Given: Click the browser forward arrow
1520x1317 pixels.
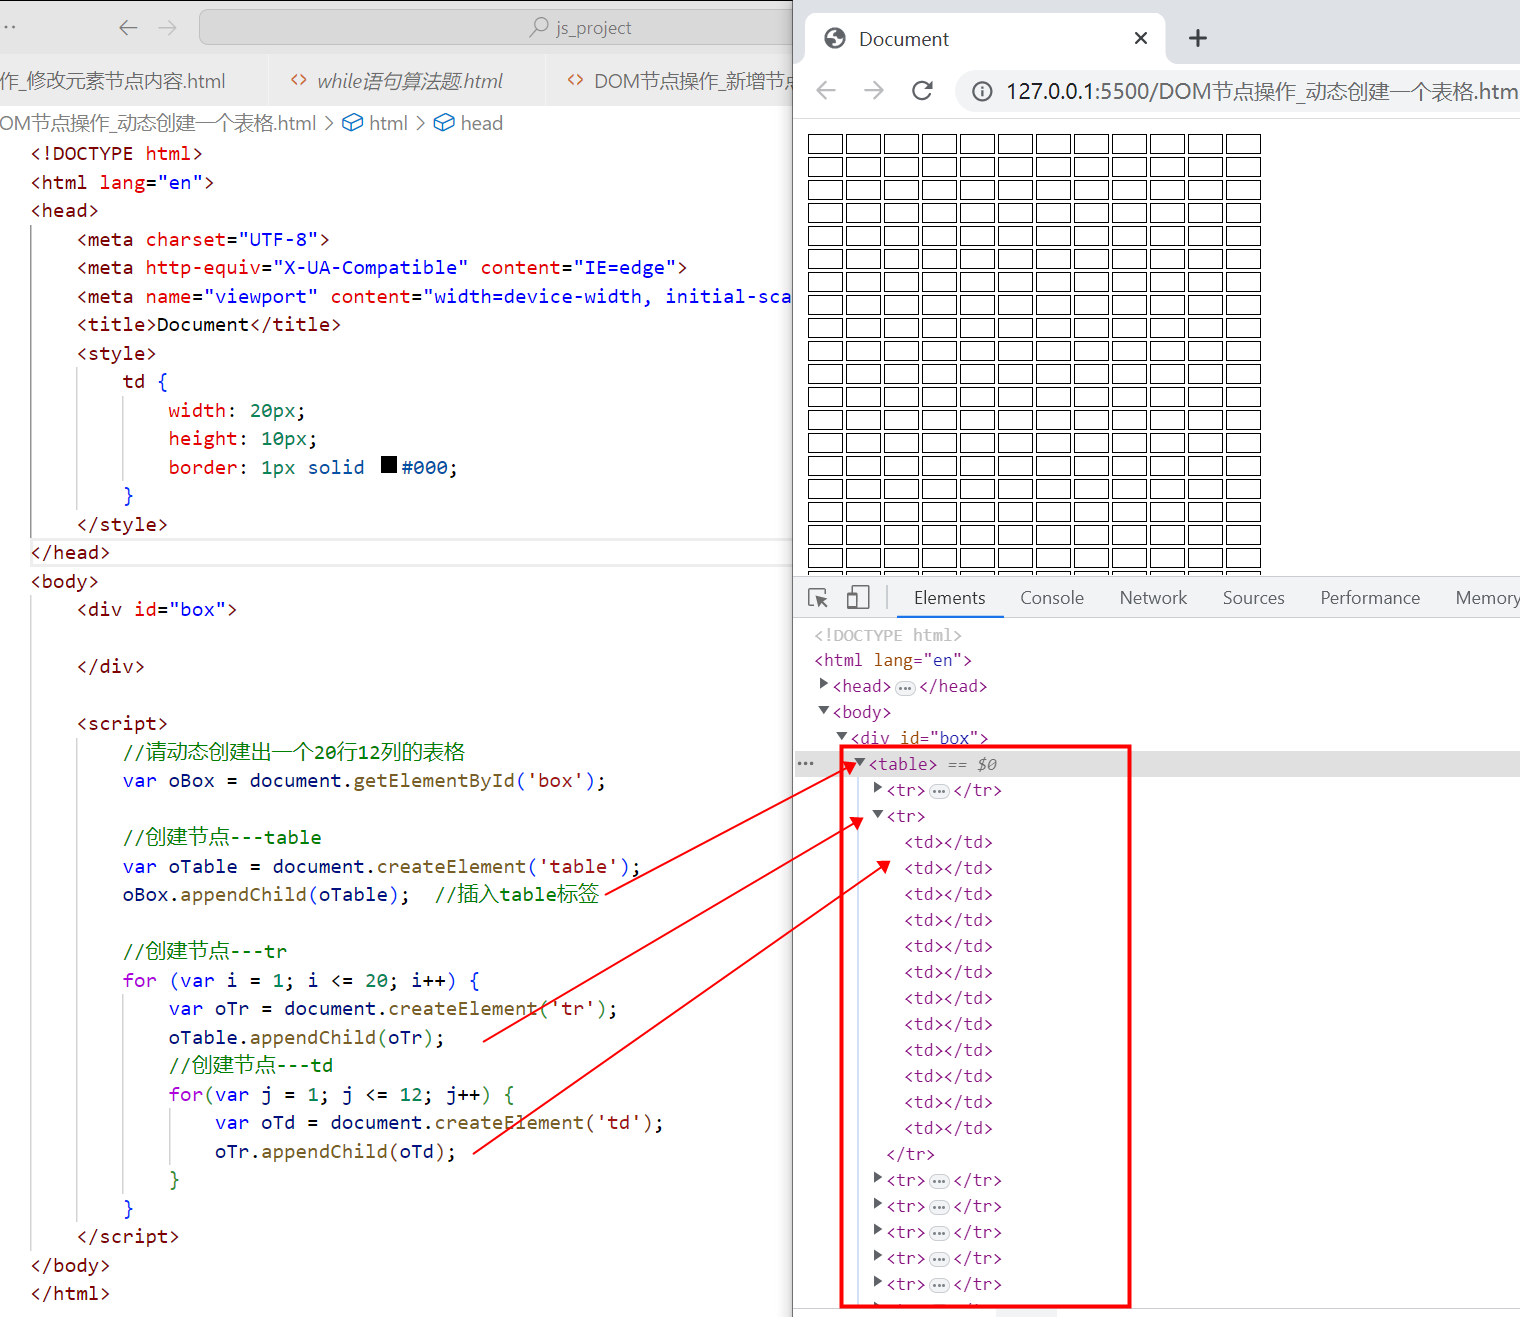Looking at the screenshot, I should pyautogui.click(x=874, y=91).
